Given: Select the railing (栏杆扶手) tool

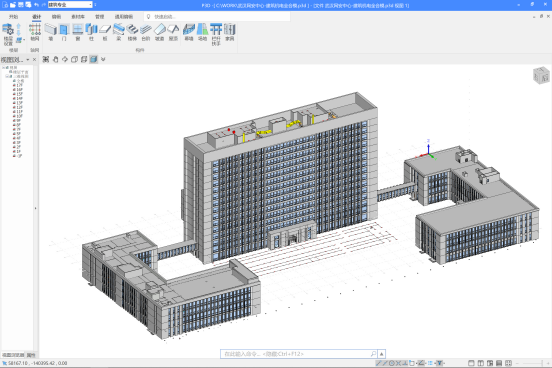Looking at the screenshot, I should (216, 34).
